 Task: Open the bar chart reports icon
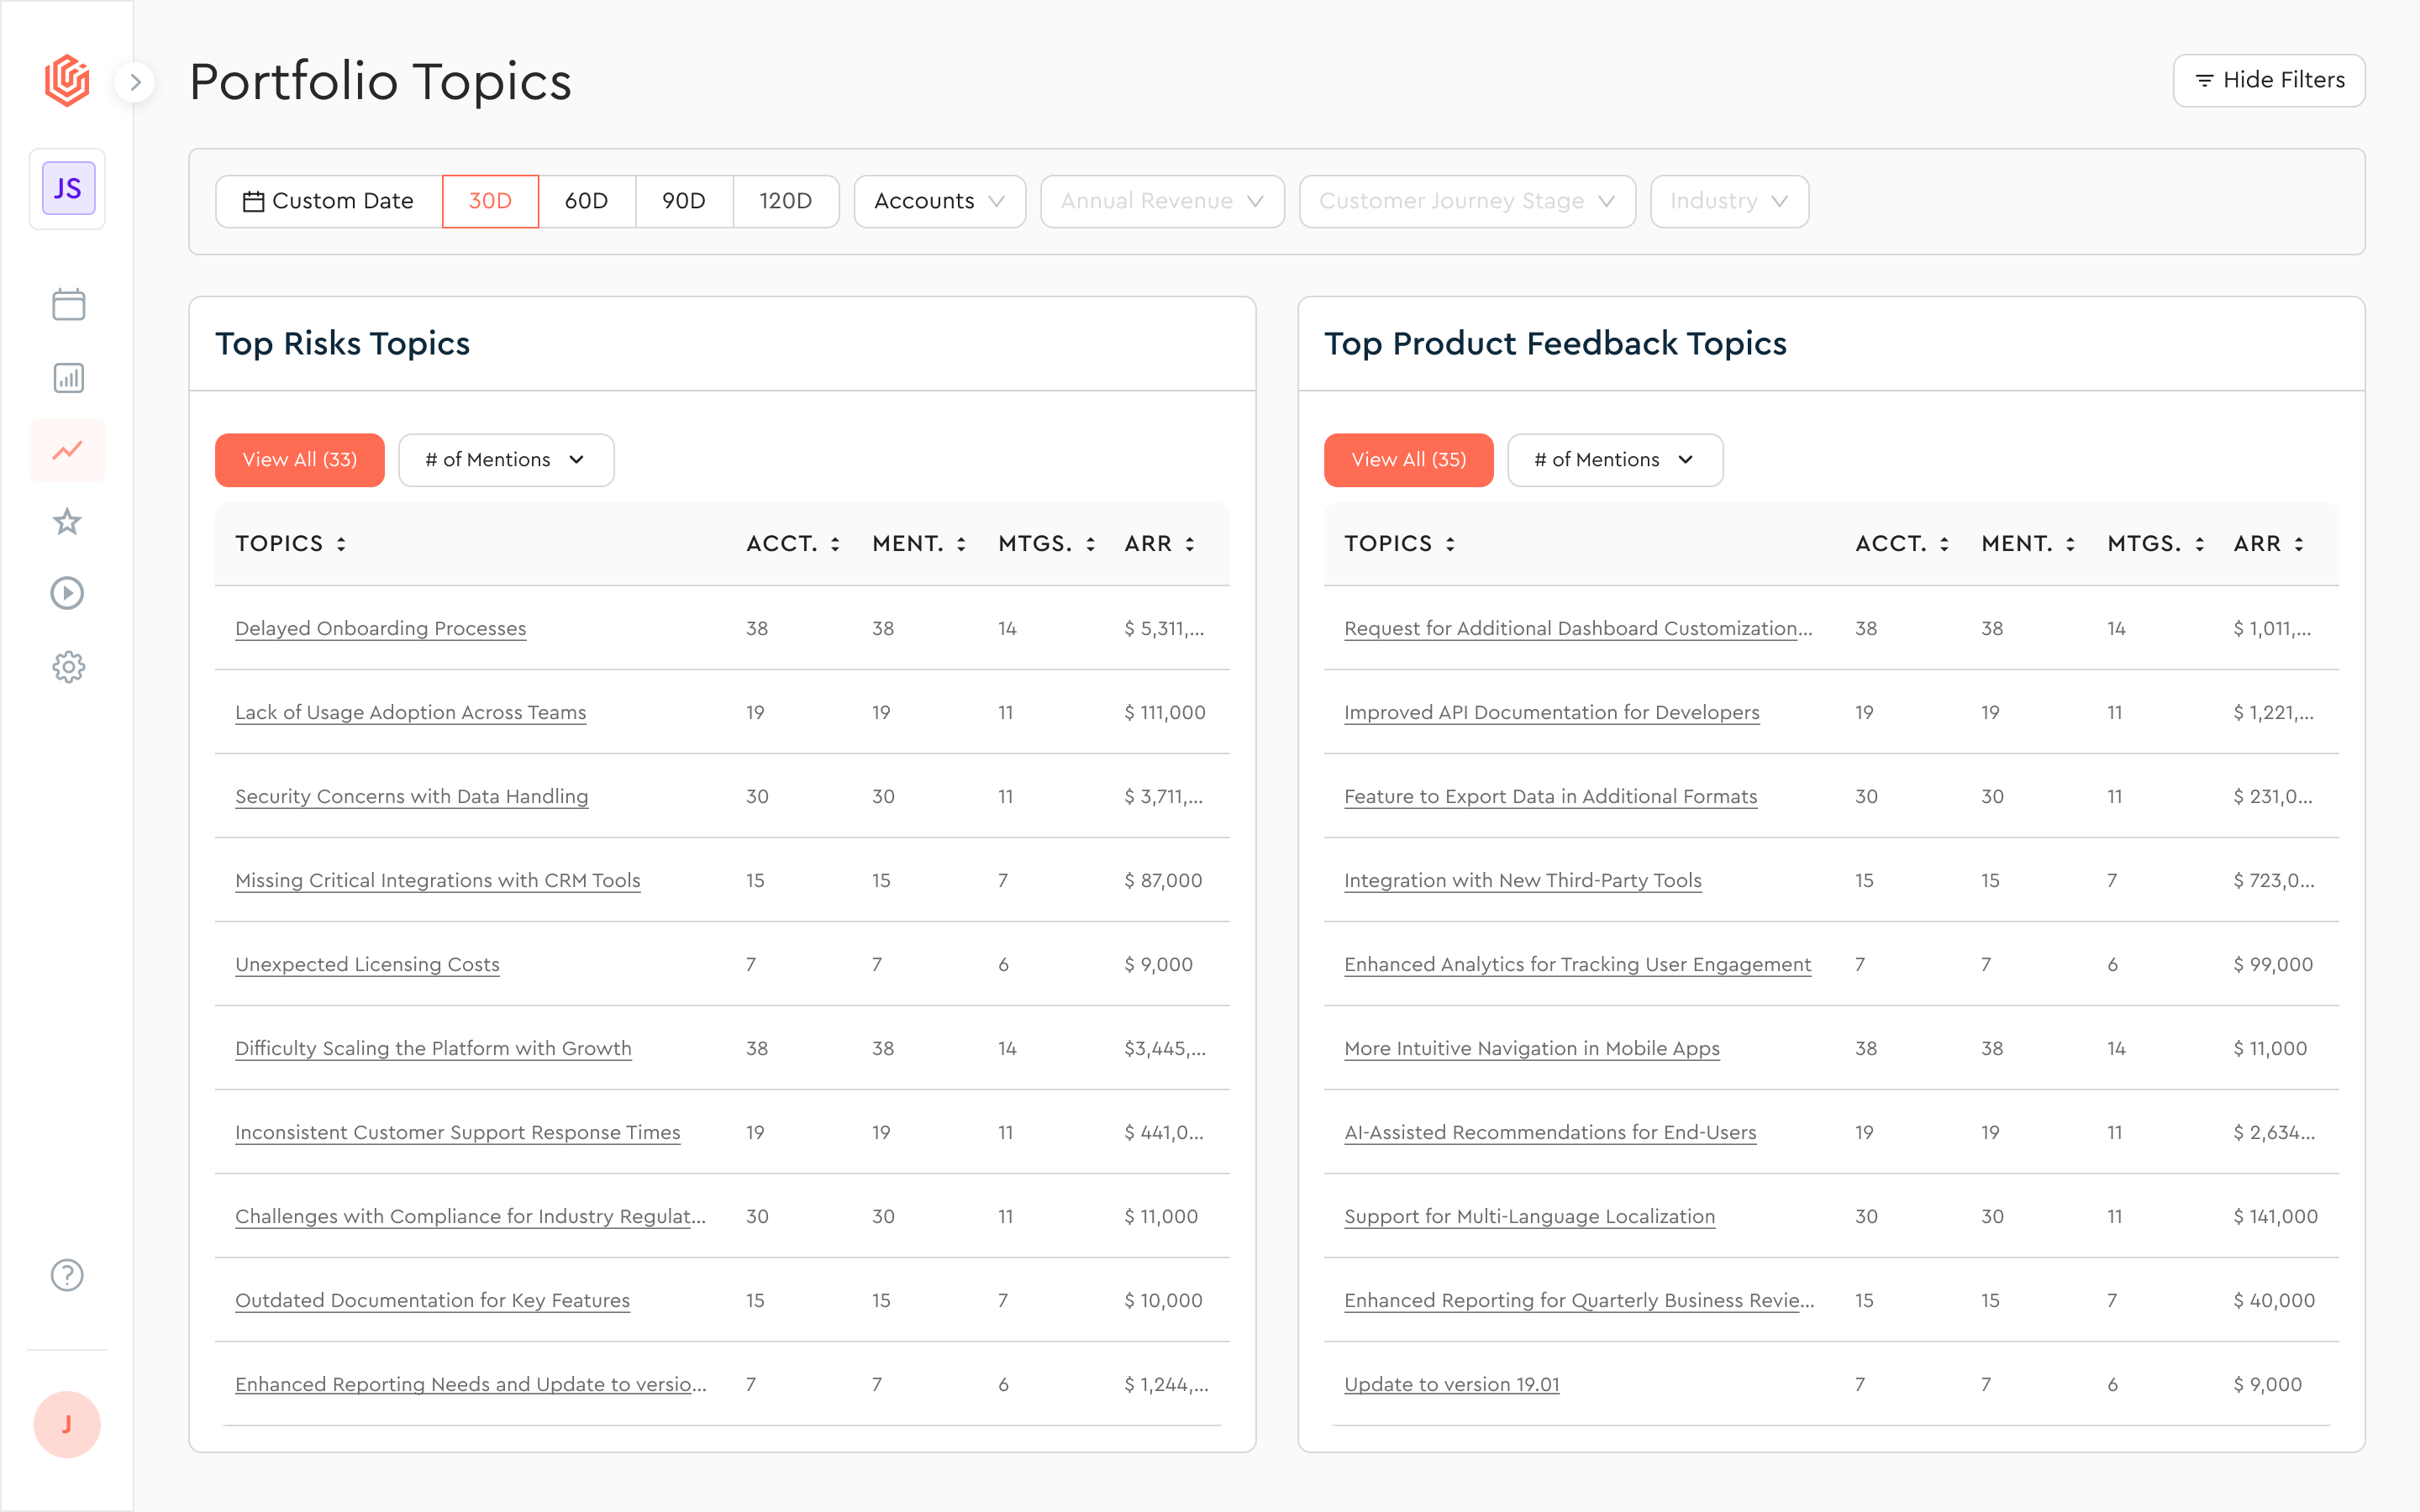68,378
